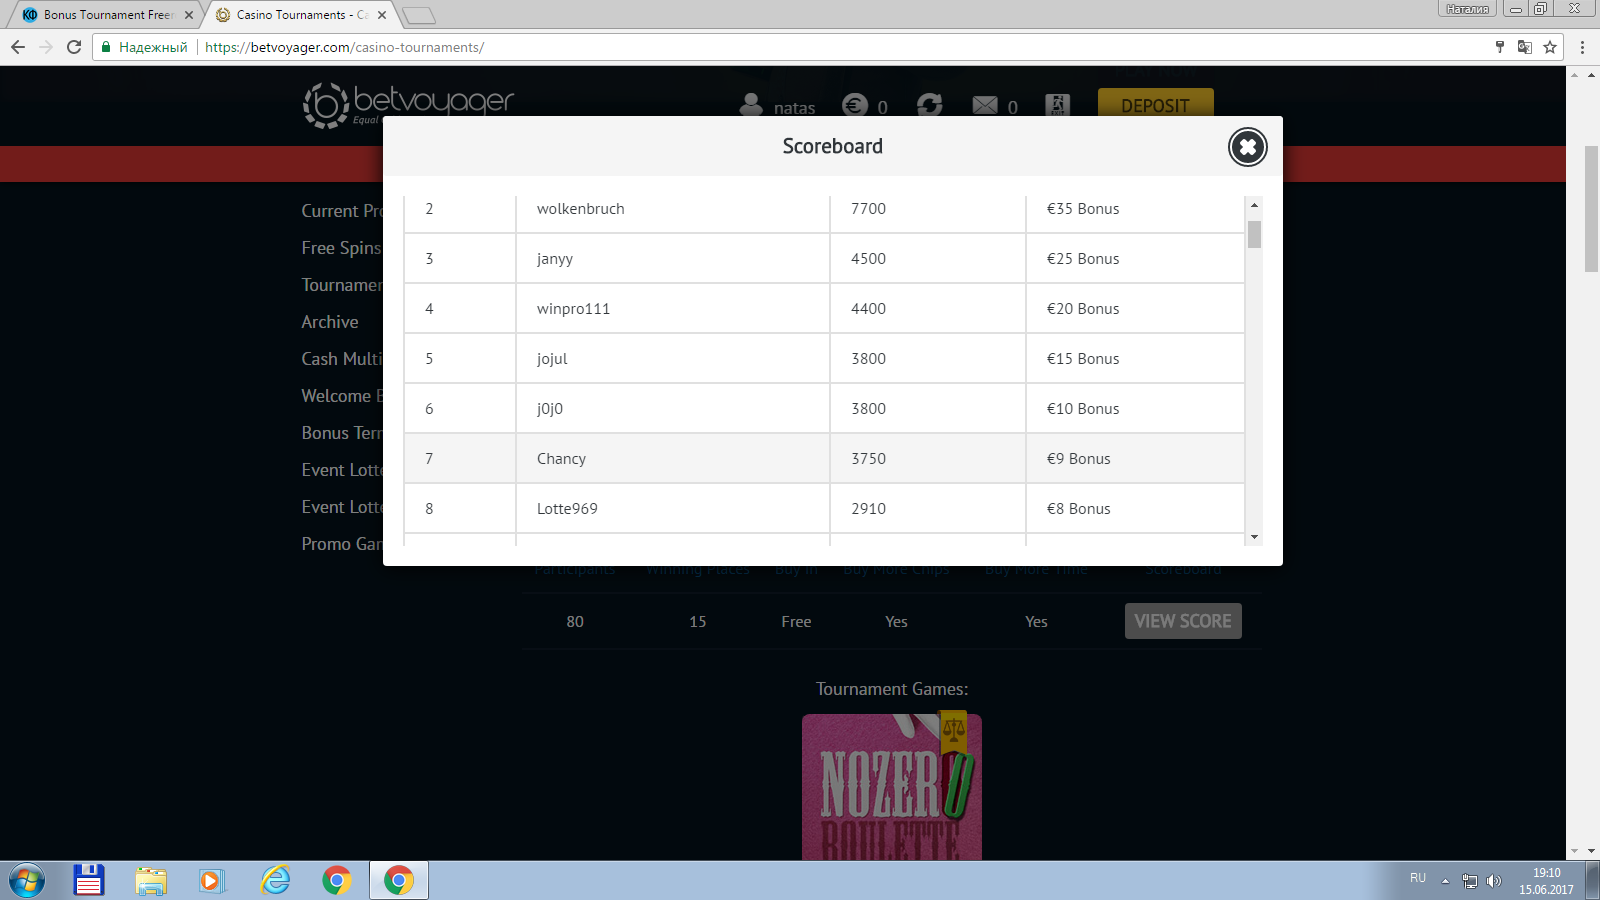Open the taskbar clock and date
The width and height of the screenshot is (1600, 900).
[x=1546, y=881]
